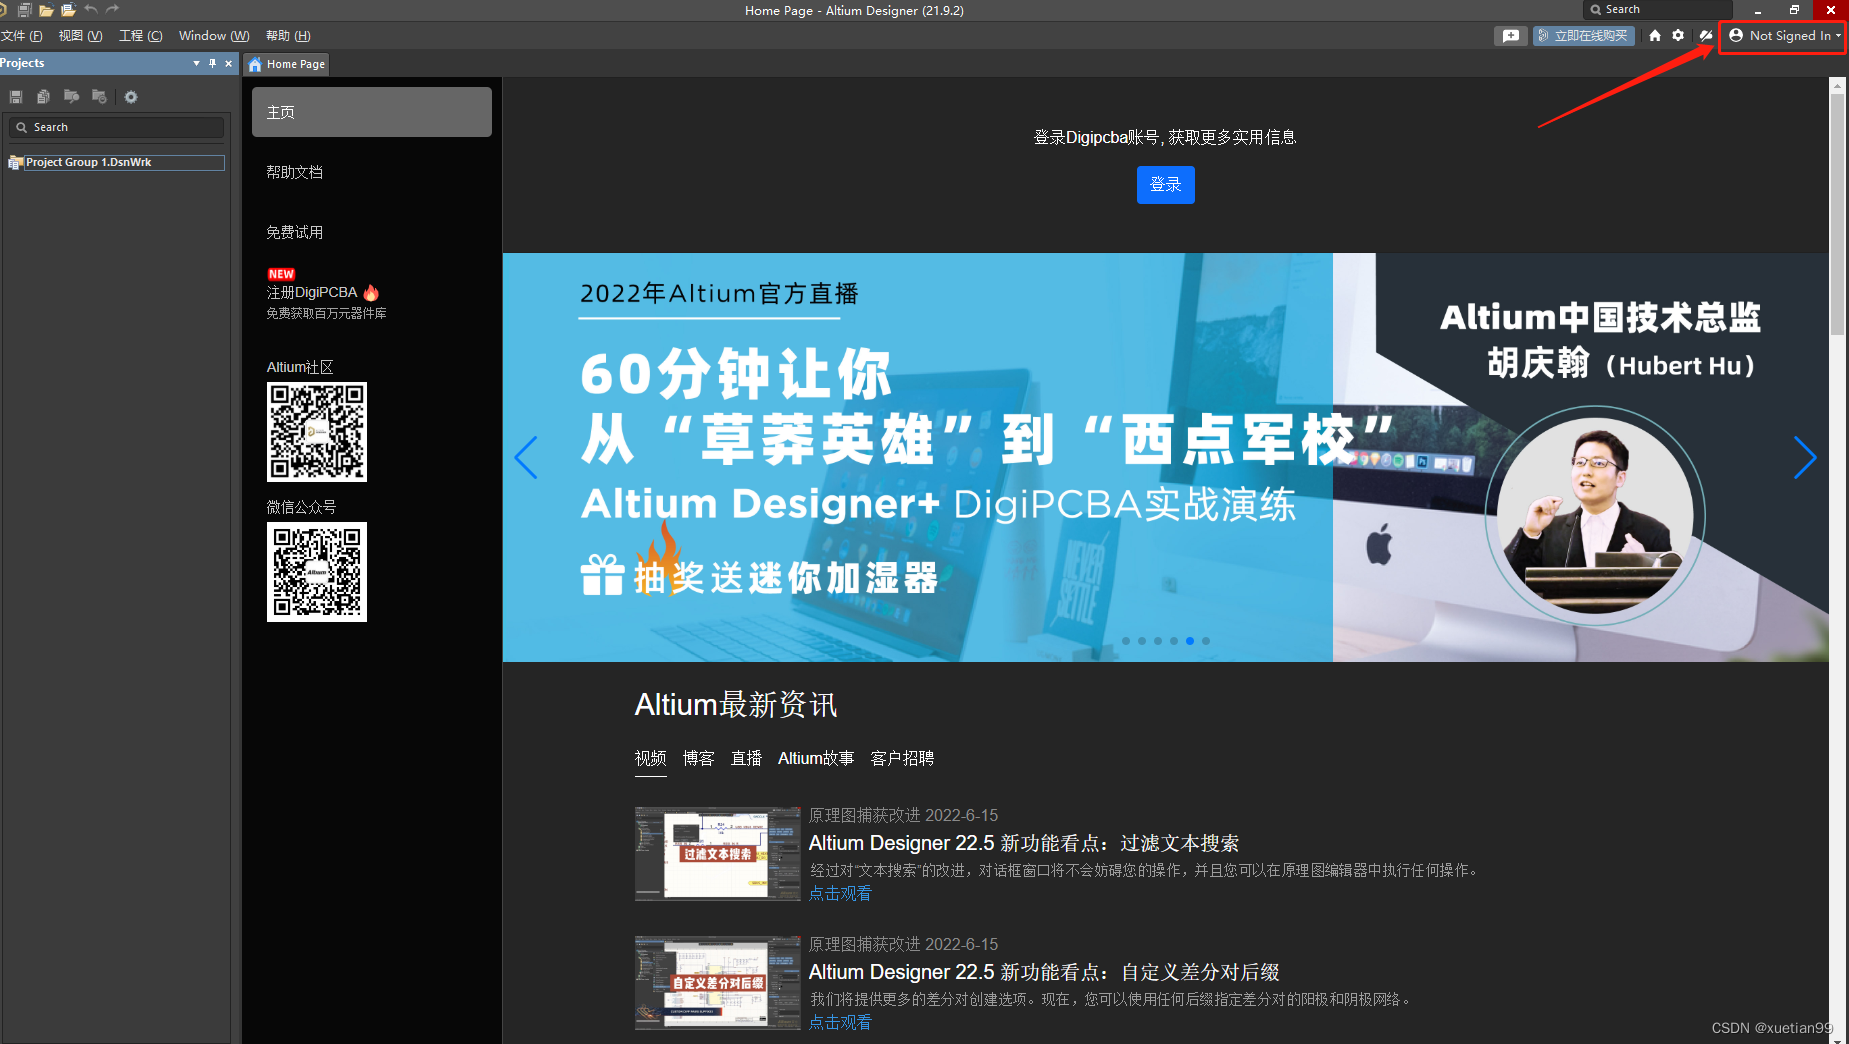Open 帮助文档 in the sidebar

(x=295, y=172)
